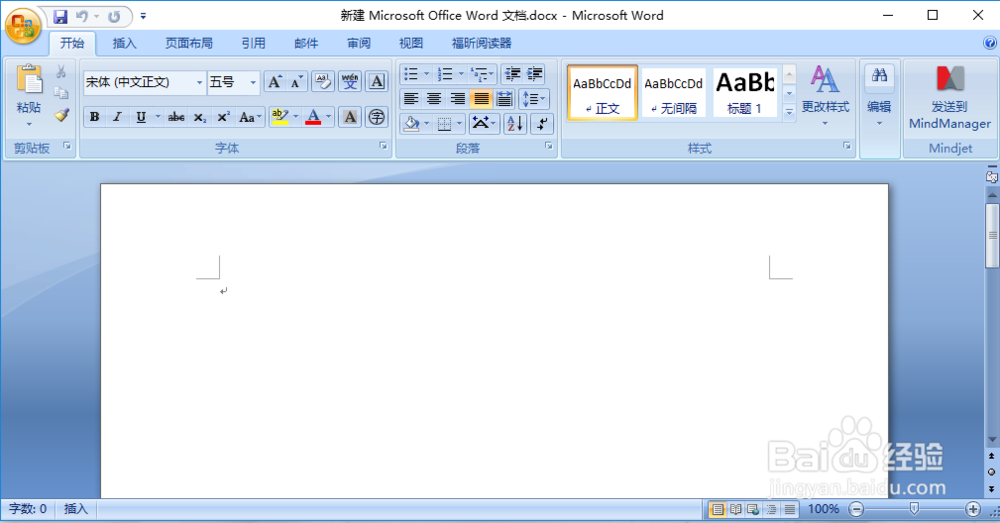Image resolution: width=1000 pixels, height=523 pixels.
Task: Open the 引用 tab
Action: pyautogui.click(x=253, y=43)
